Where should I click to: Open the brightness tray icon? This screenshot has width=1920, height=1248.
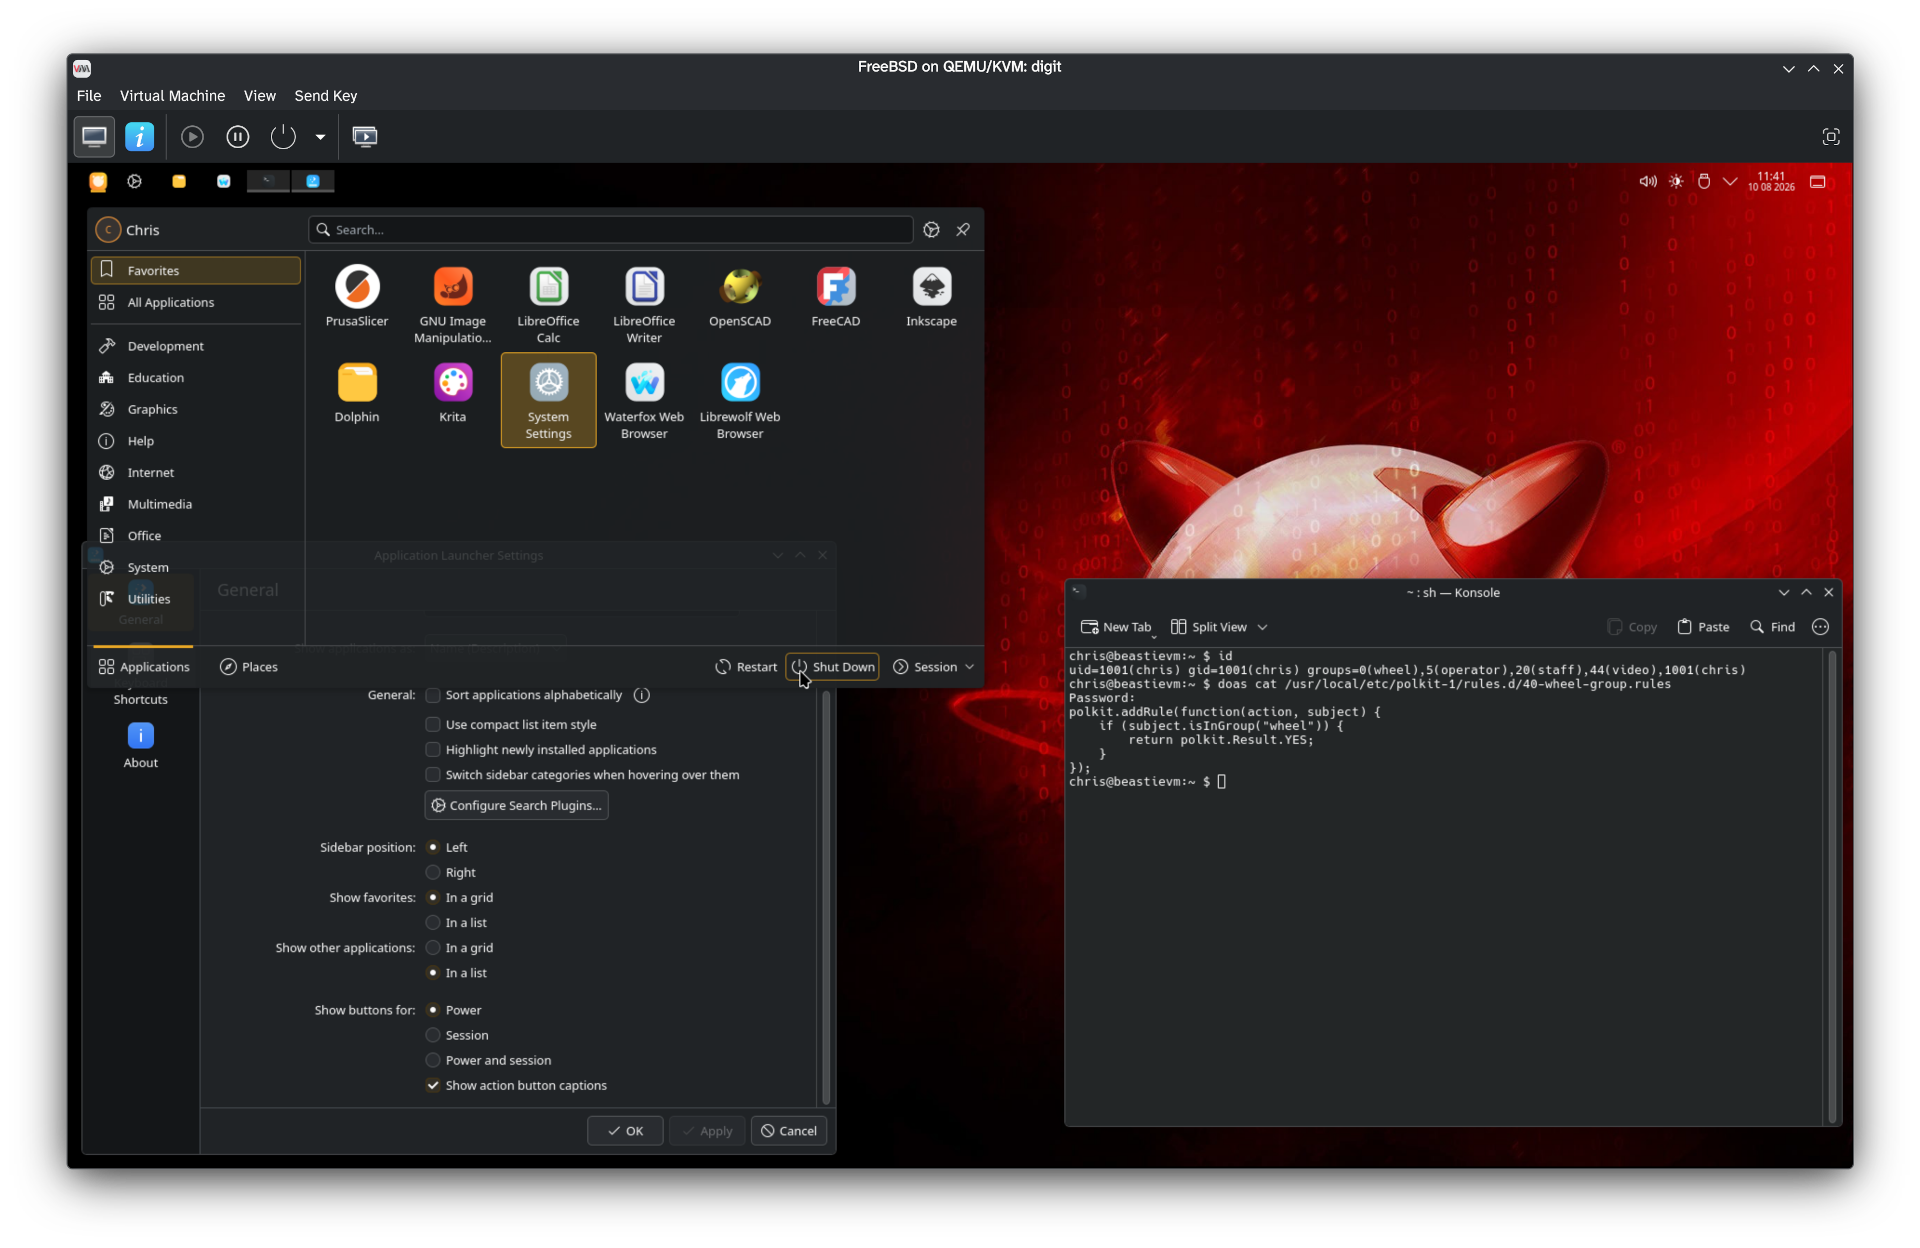click(x=1676, y=182)
